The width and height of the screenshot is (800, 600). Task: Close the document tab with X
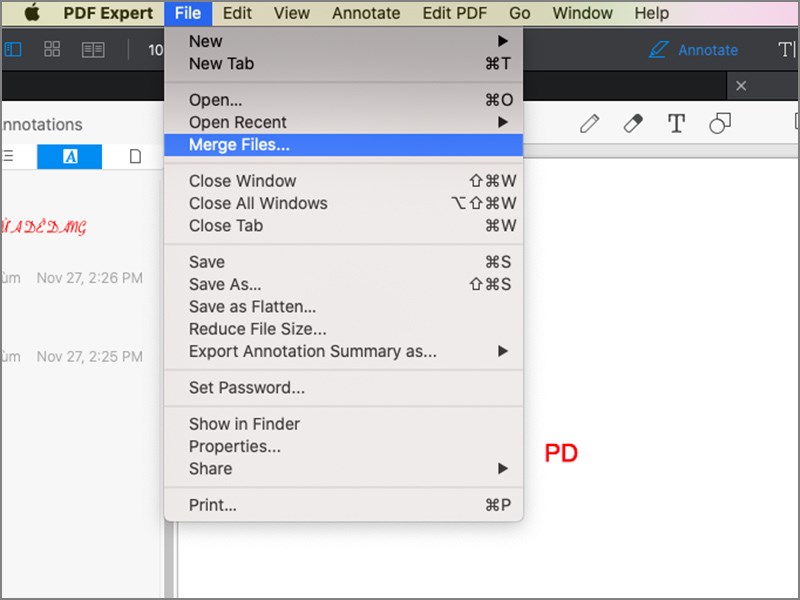[741, 86]
